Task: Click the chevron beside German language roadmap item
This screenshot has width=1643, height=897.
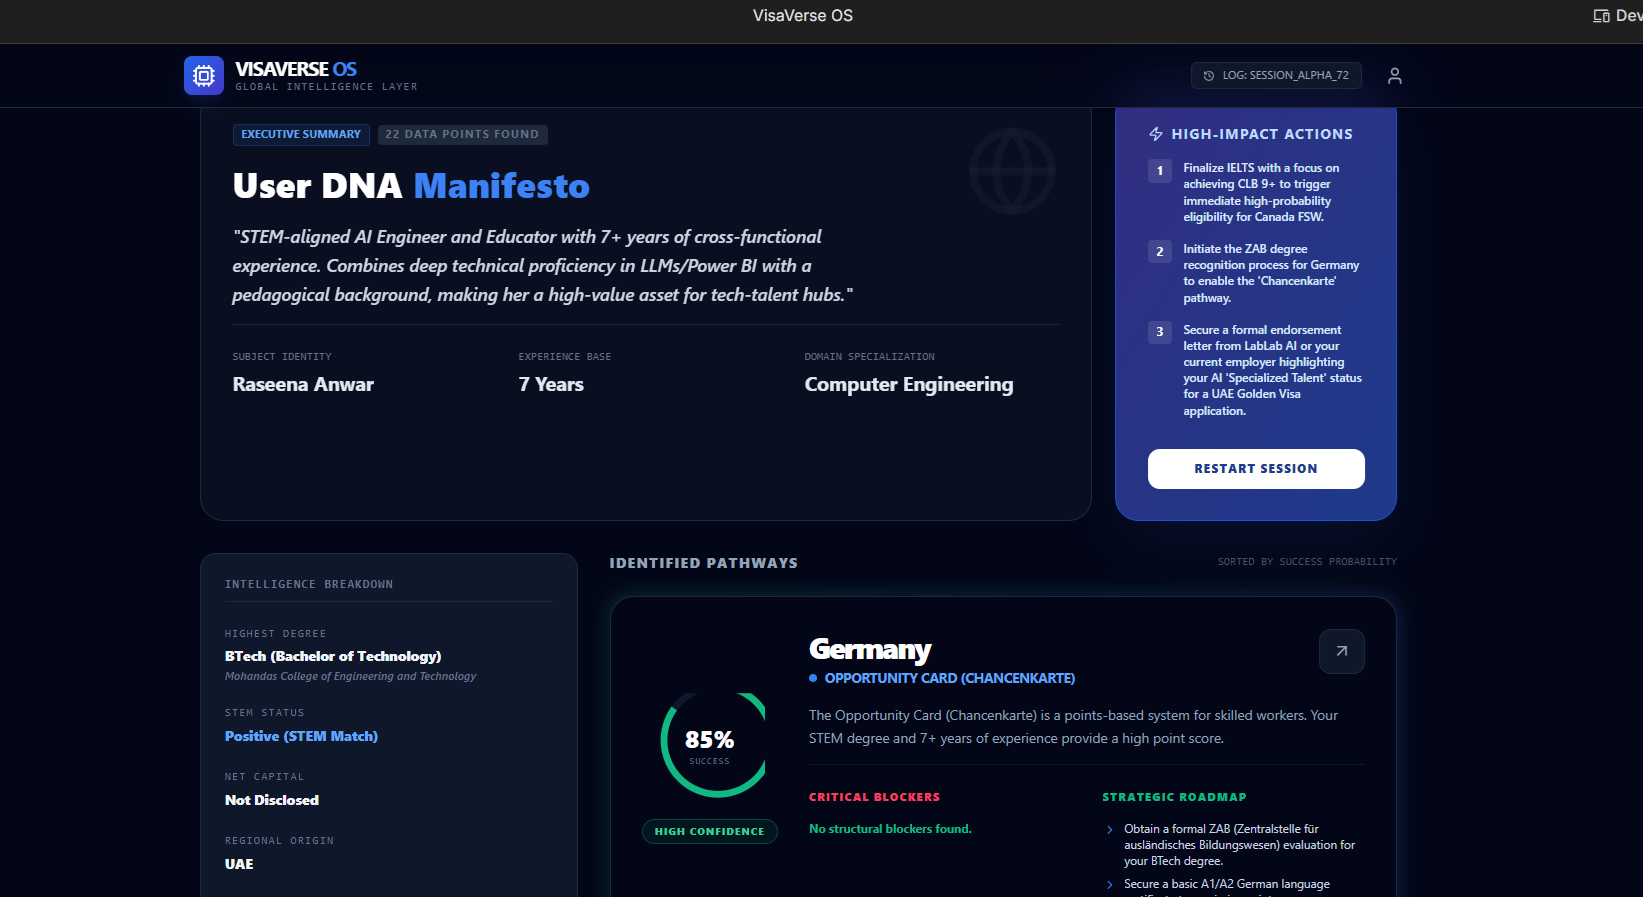Action: click(1109, 885)
